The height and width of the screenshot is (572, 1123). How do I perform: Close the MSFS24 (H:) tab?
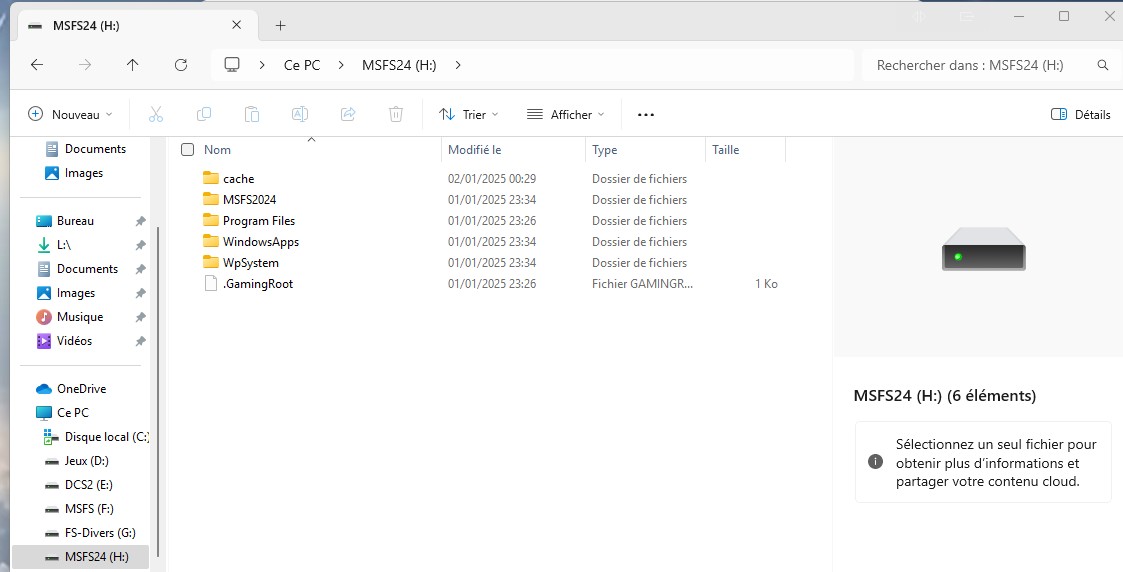[x=236, y=25]
